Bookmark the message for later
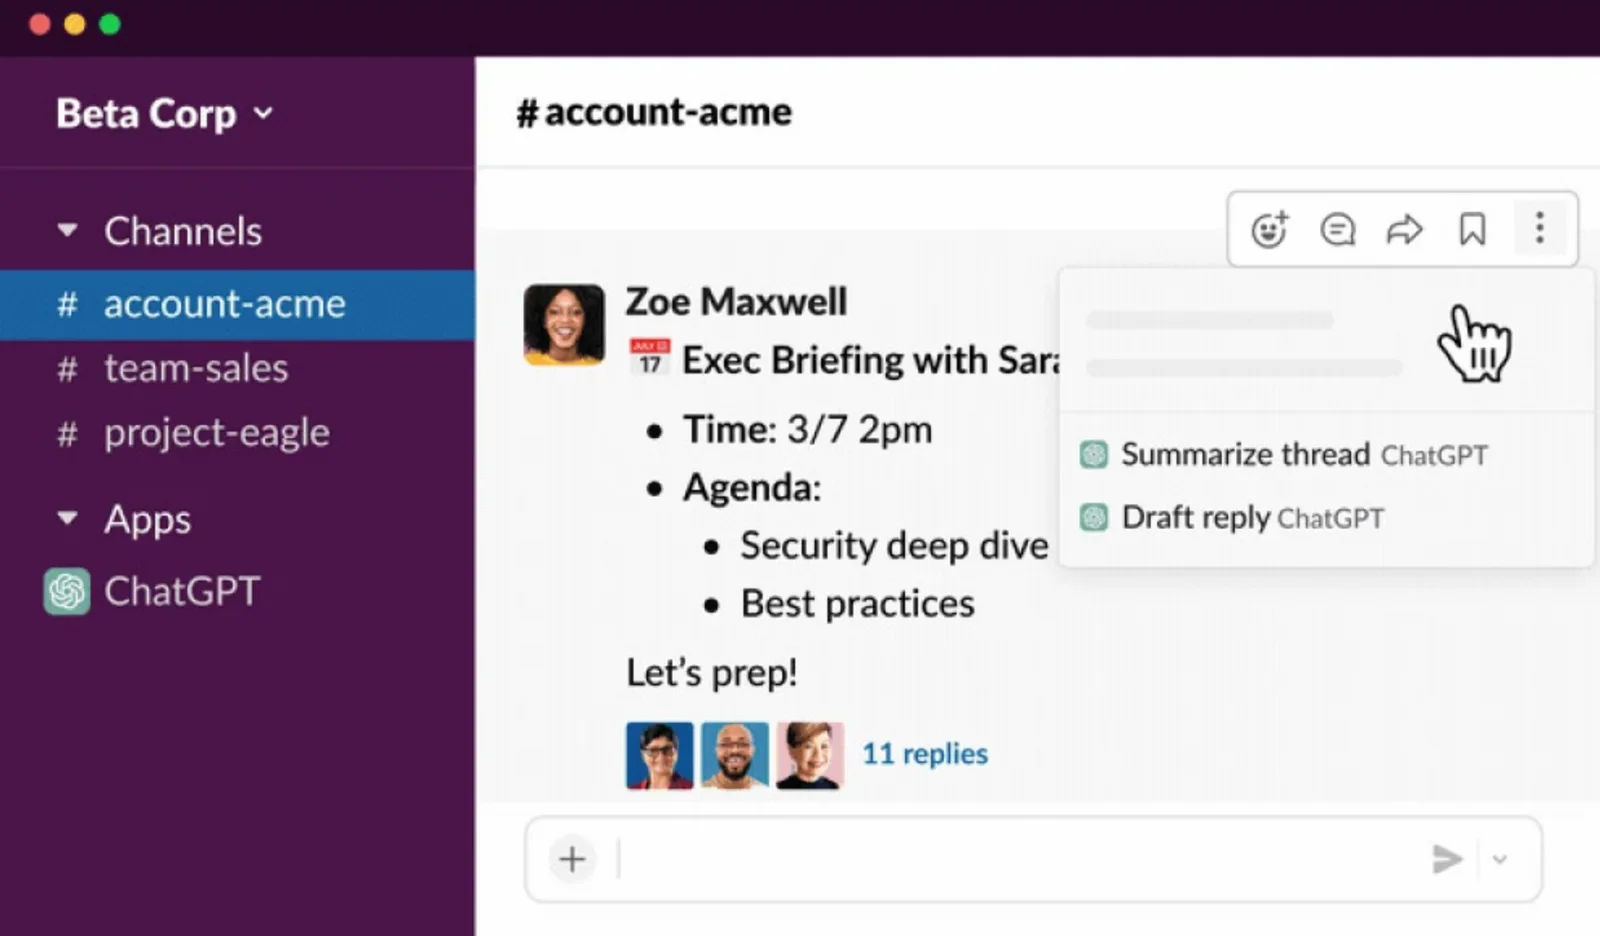Image resolution: width=1600 pixels, height=936 pixels. pyautogui.click(x=1472, y=229)
